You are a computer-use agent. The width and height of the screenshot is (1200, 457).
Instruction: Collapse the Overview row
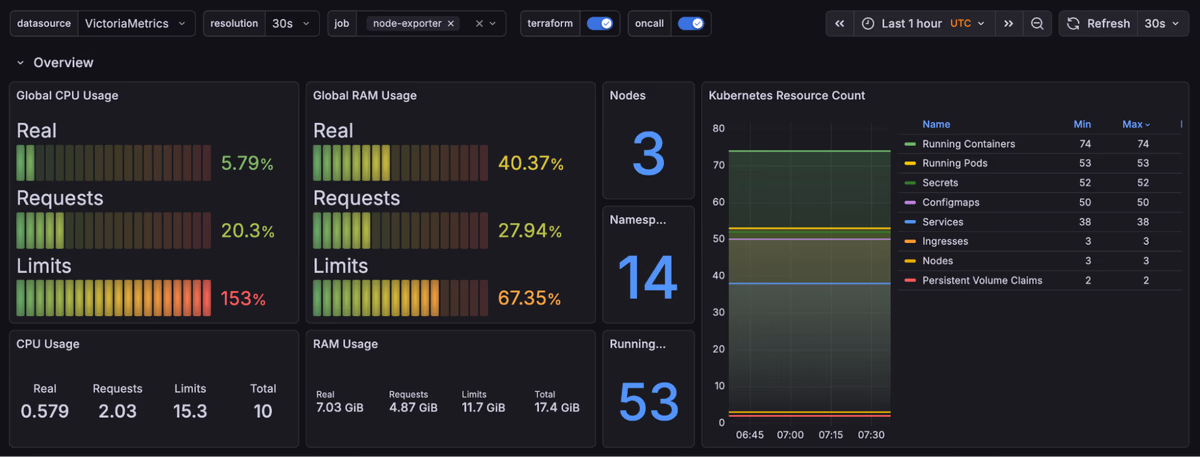pos(20,62)
